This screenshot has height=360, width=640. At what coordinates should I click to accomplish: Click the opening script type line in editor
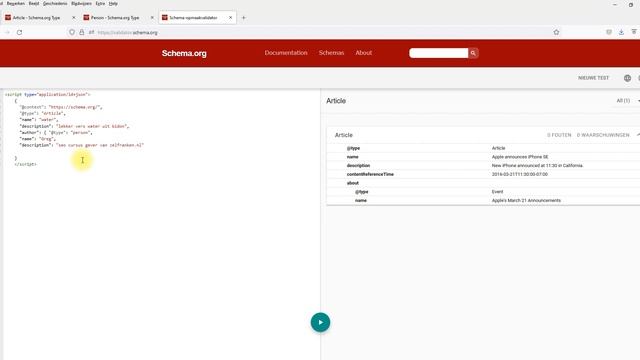coord(47,94)
